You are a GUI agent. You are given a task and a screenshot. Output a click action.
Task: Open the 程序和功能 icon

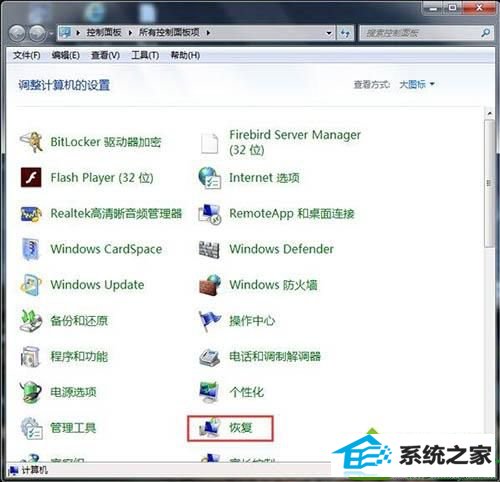(x=31, y=356)
